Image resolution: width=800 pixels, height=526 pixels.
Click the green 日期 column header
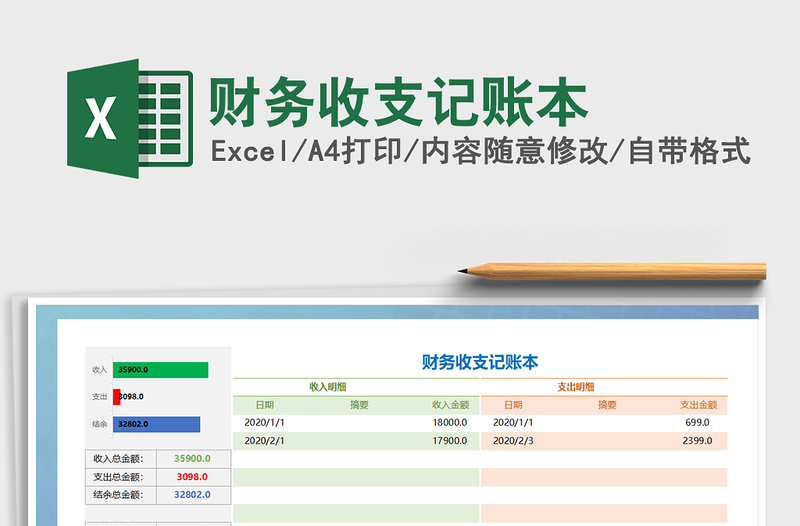tap(265, 405)
